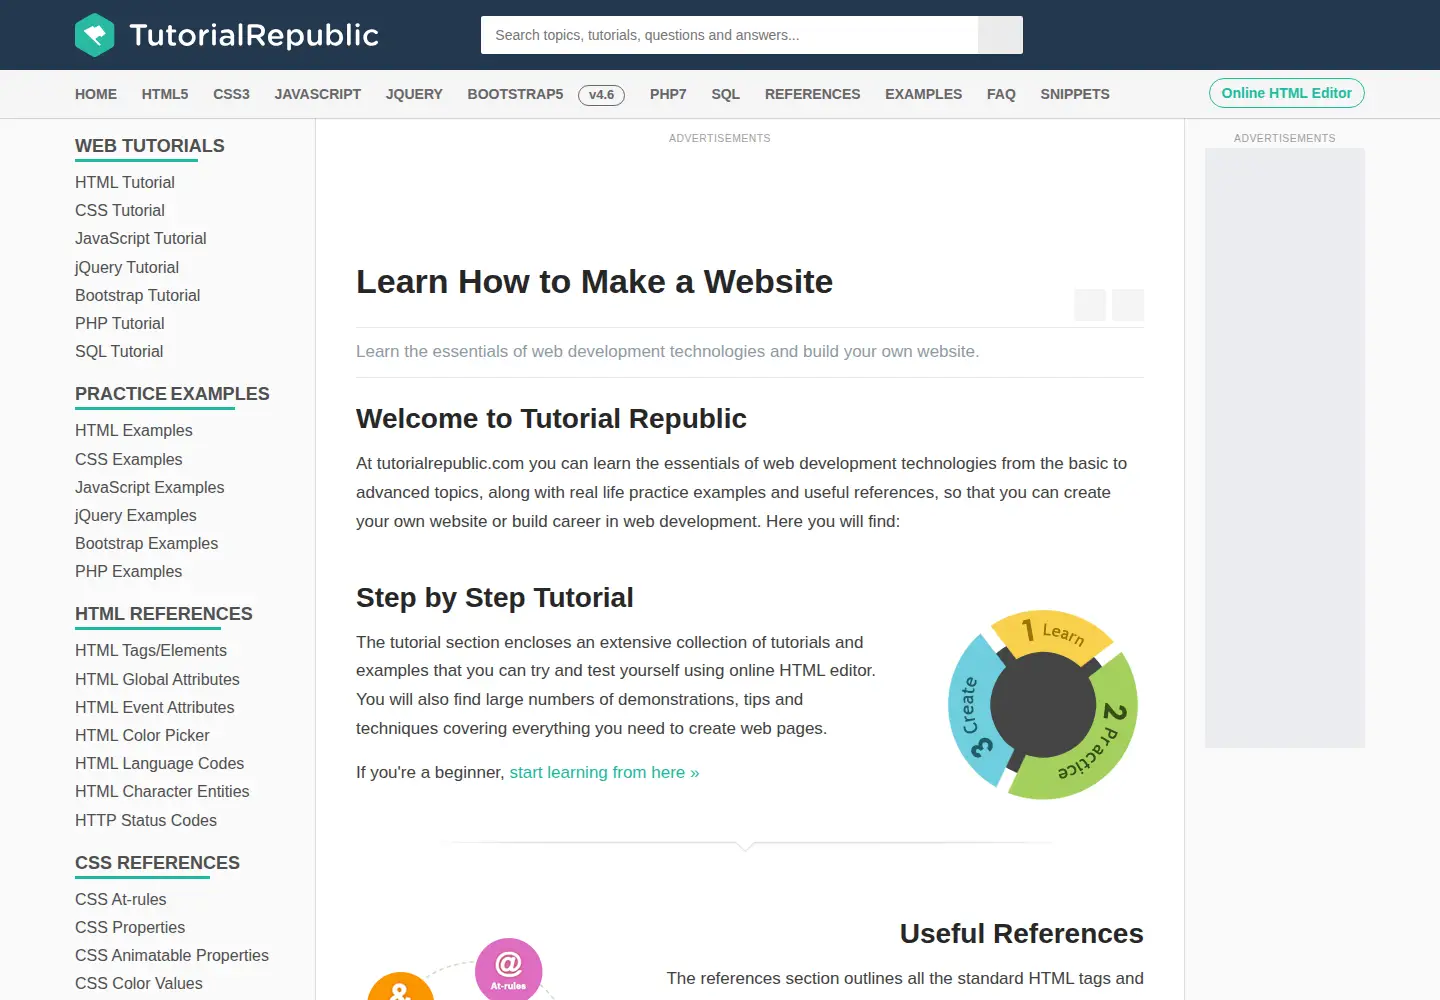Open SQL Tutorial sidebar link
This screenshot has width=1440, height=1000.
(x=119, y=351)
